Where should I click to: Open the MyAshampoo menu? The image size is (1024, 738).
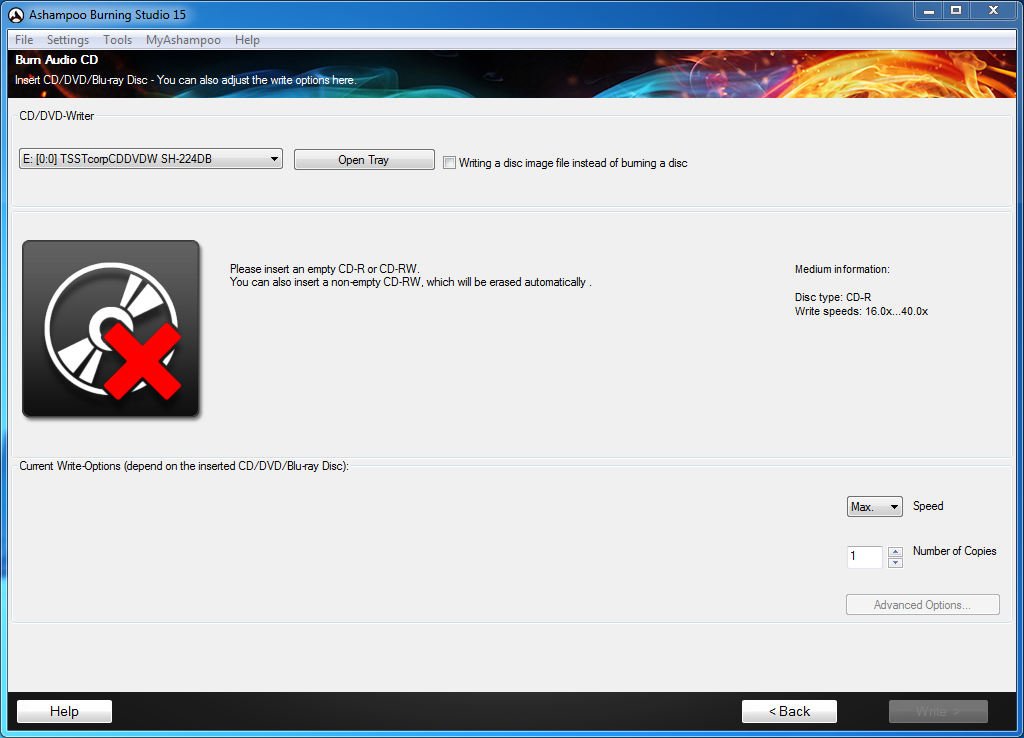point(184,40)
